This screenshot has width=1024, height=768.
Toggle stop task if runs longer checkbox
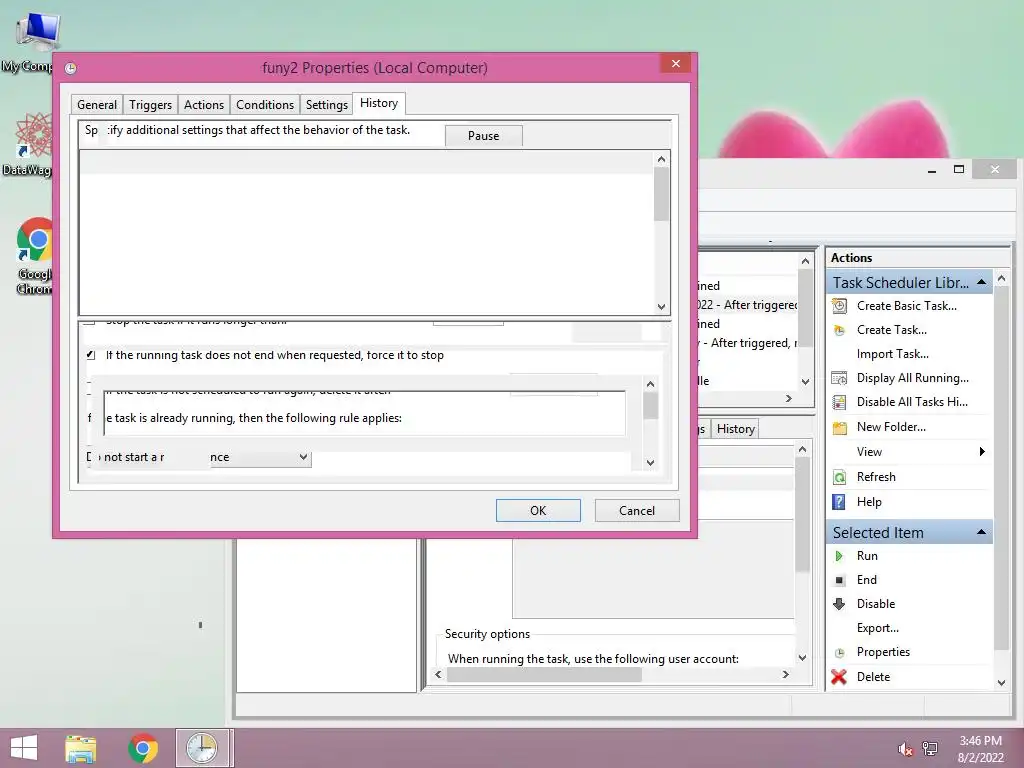pos(91,321)
